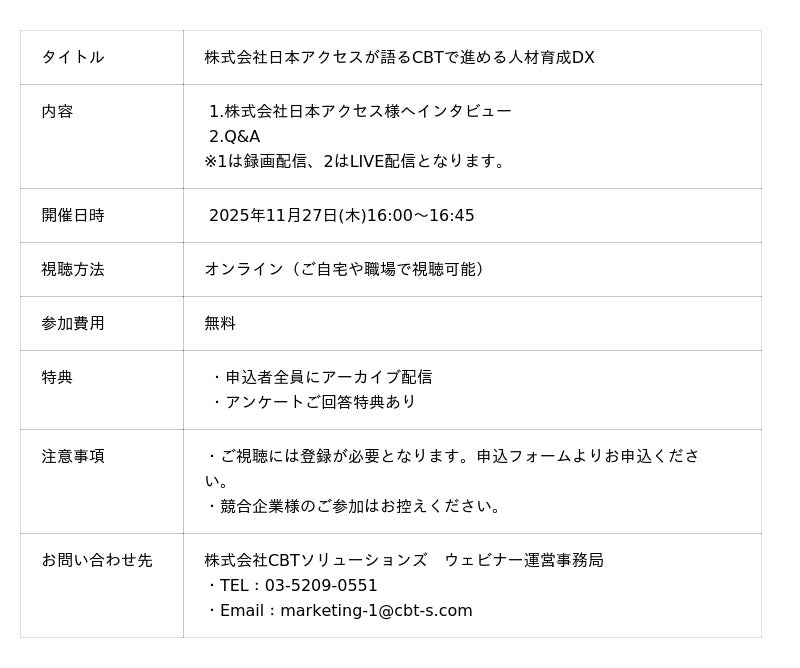Select the date 2025年11月27日(木)16:00～16:45
Screen dimensions: 800x668
tap(341, 215)
